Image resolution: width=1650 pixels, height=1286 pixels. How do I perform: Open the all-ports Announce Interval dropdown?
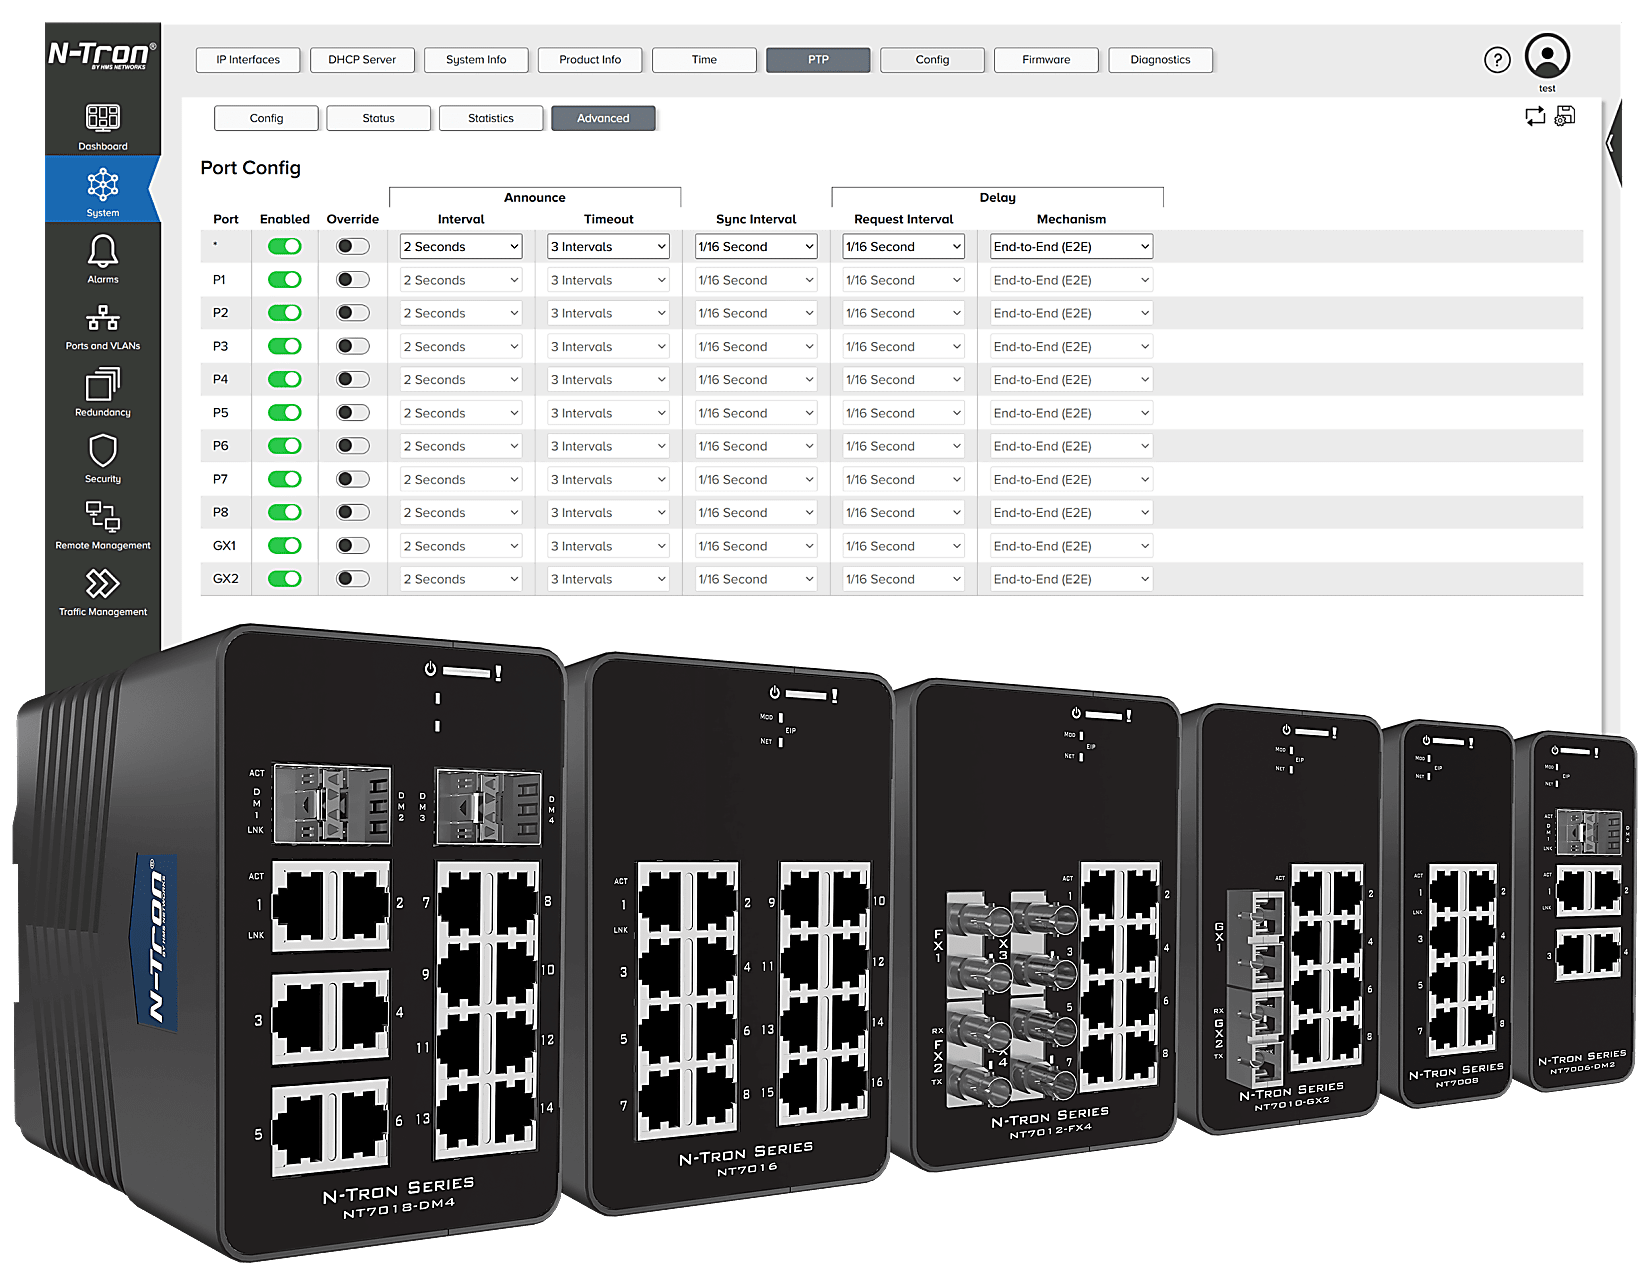pos(461,246)
